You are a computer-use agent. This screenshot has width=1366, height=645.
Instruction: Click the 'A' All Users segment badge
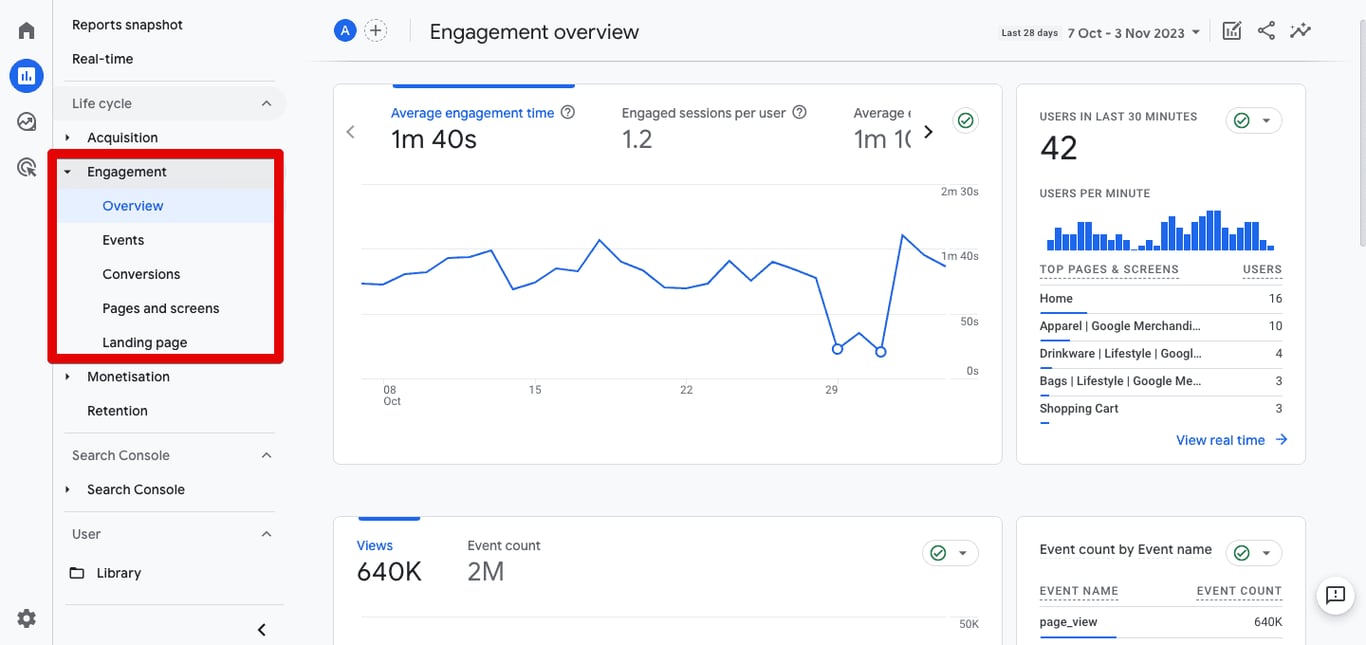[345, 31]
